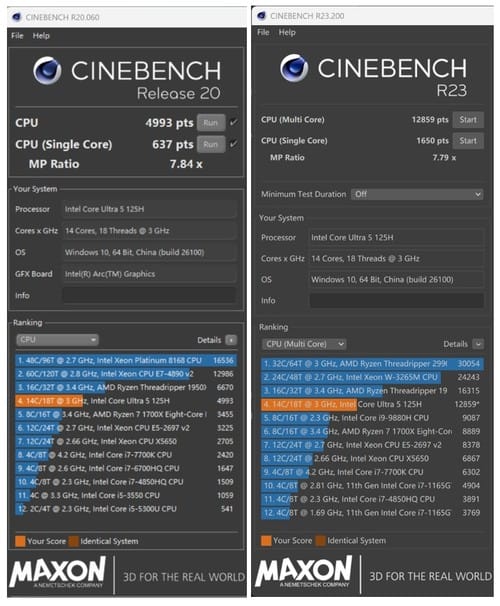Click the Cinebench Release 20 sphere logo
The height and width of the screenshot is (606, 500).
click(47, 71)
